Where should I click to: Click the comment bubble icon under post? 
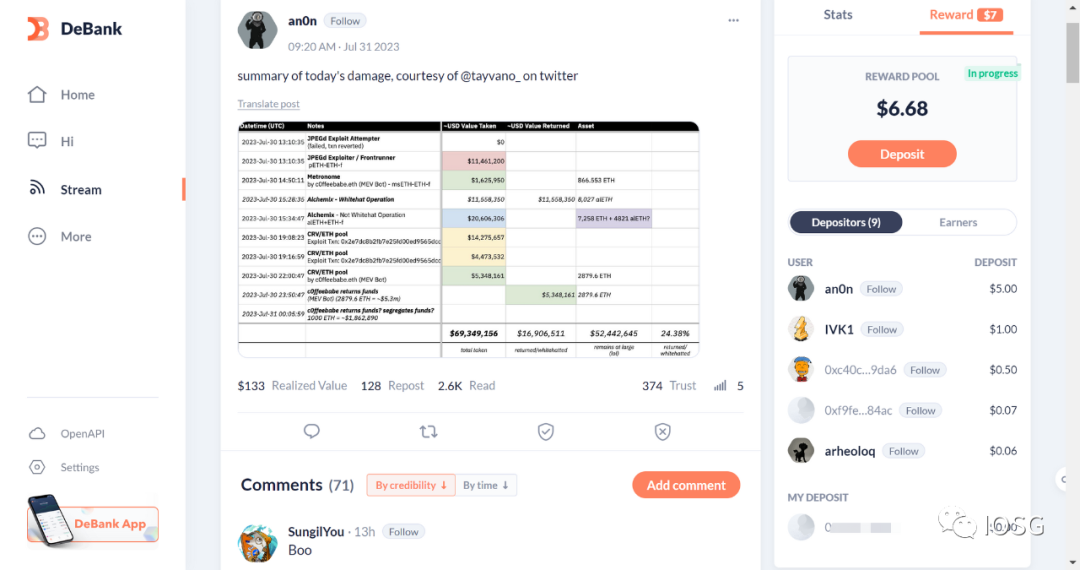(x=312, y=432)
